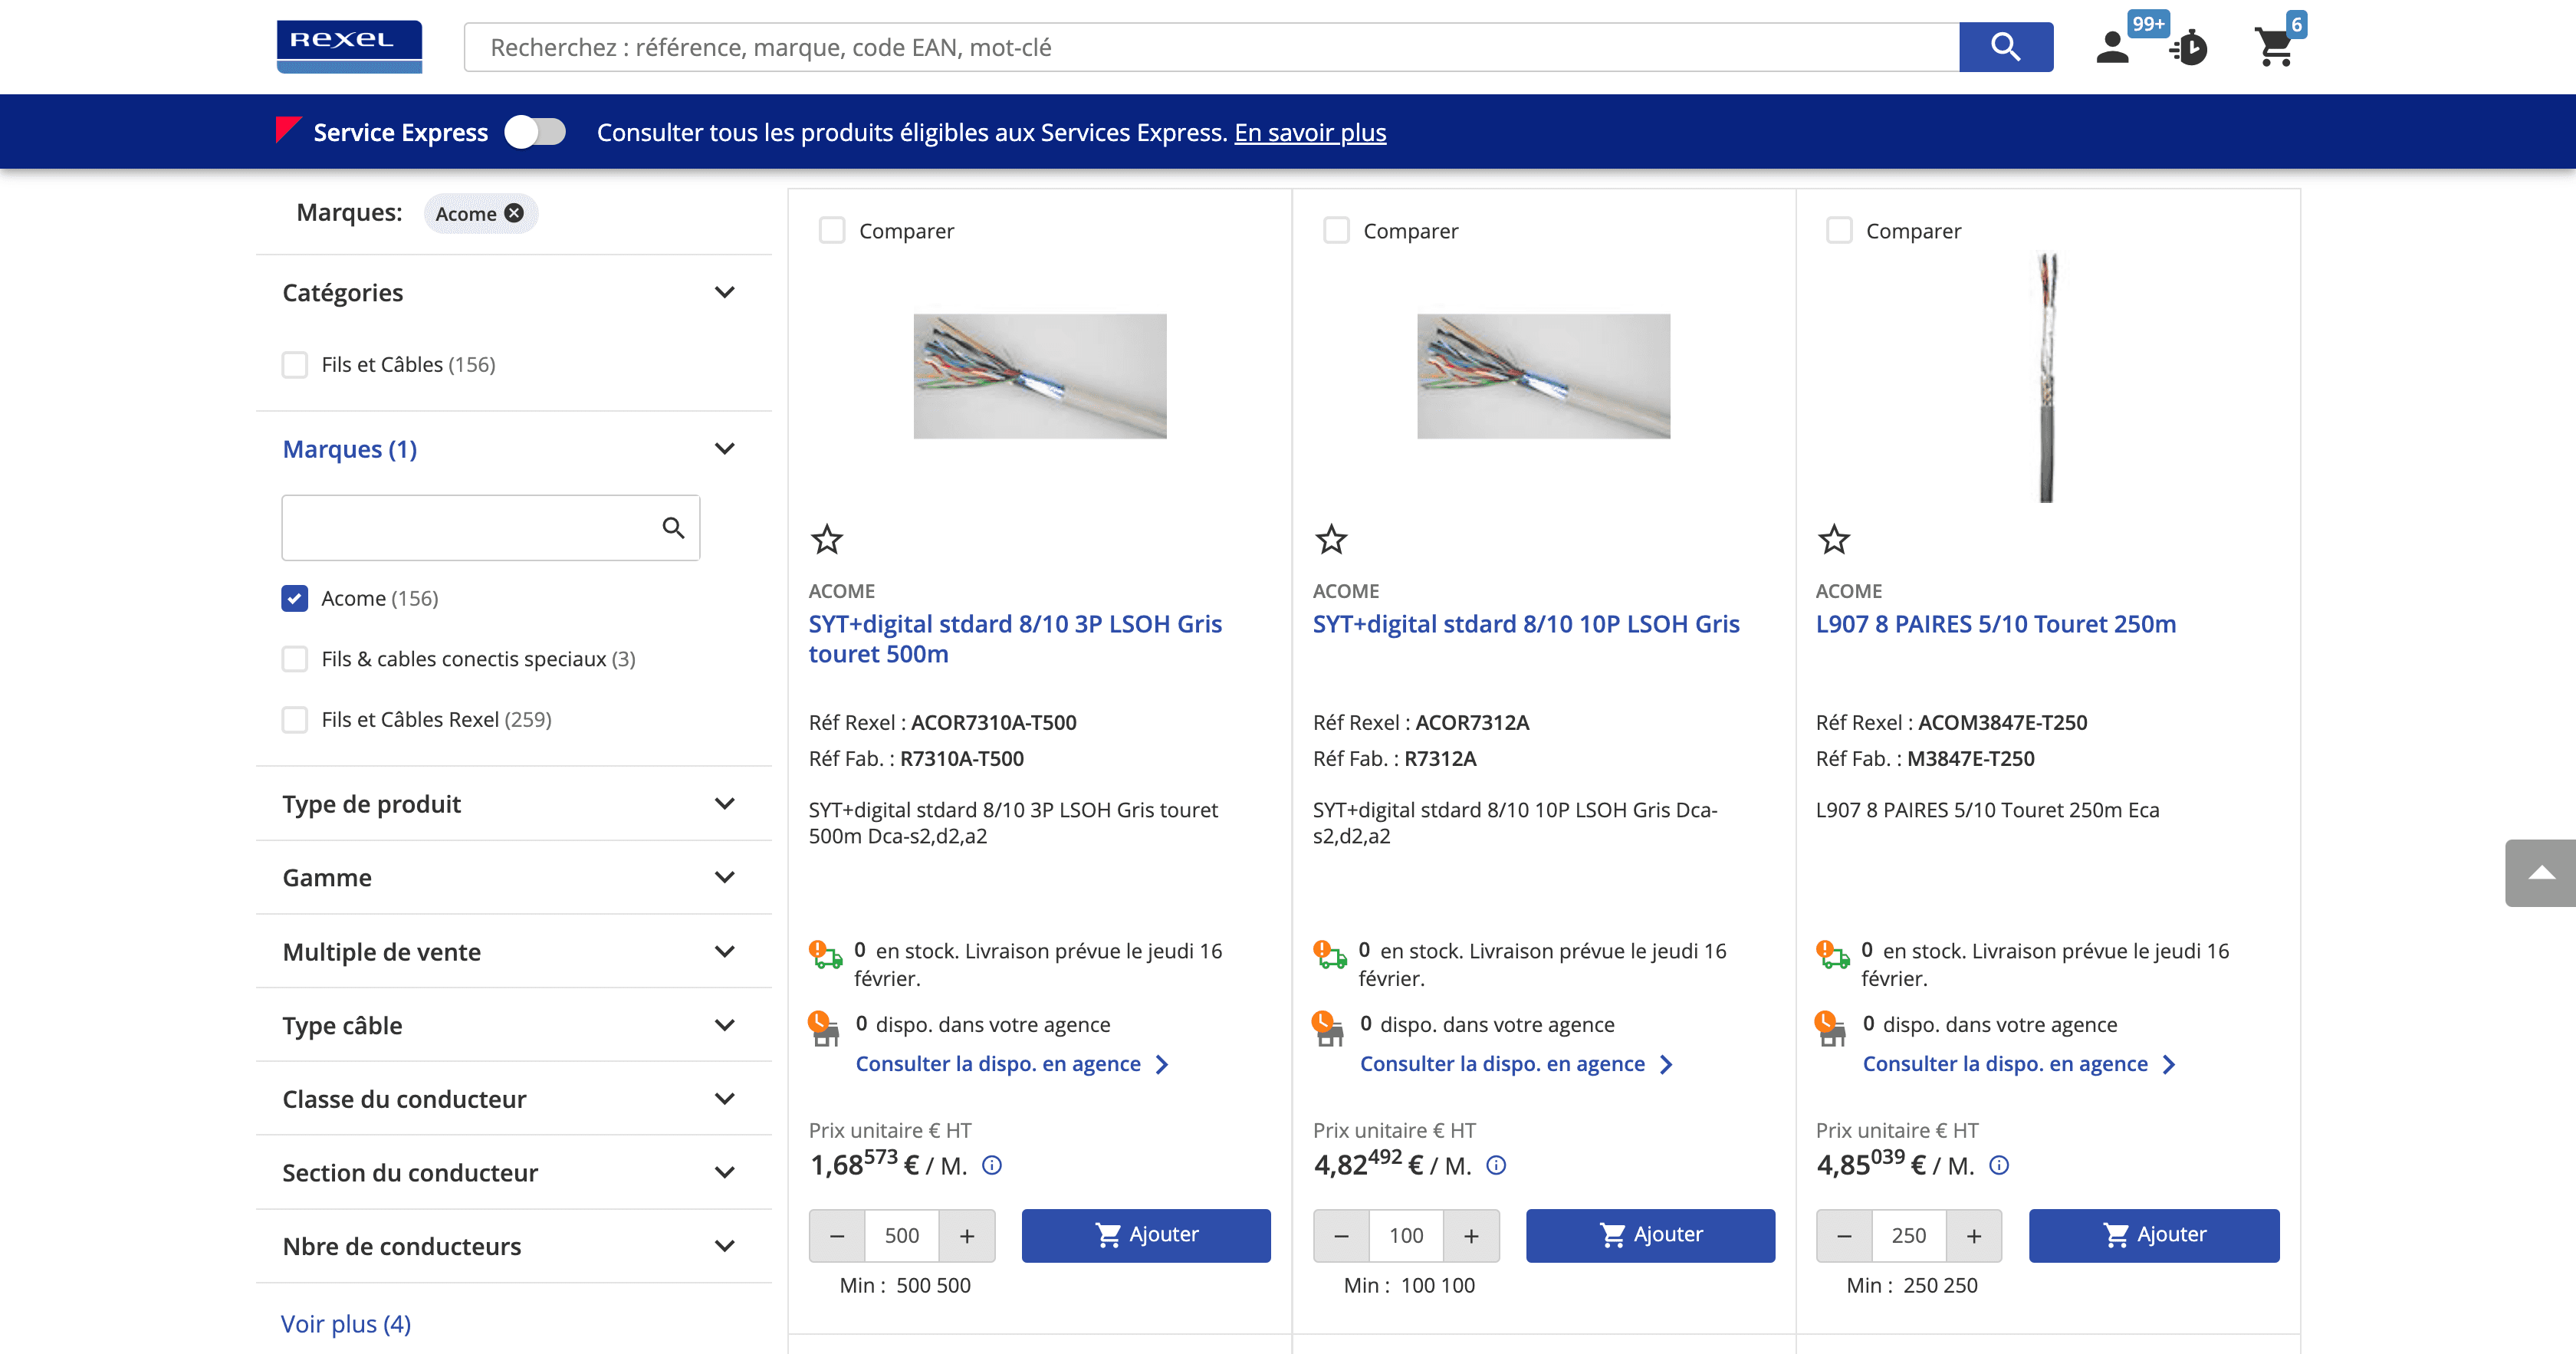Viewport: 2576px width, 1354px height.
Task: Remove the Acome brand filter chip
Action: pyautogui.click(x=514, y=213)
